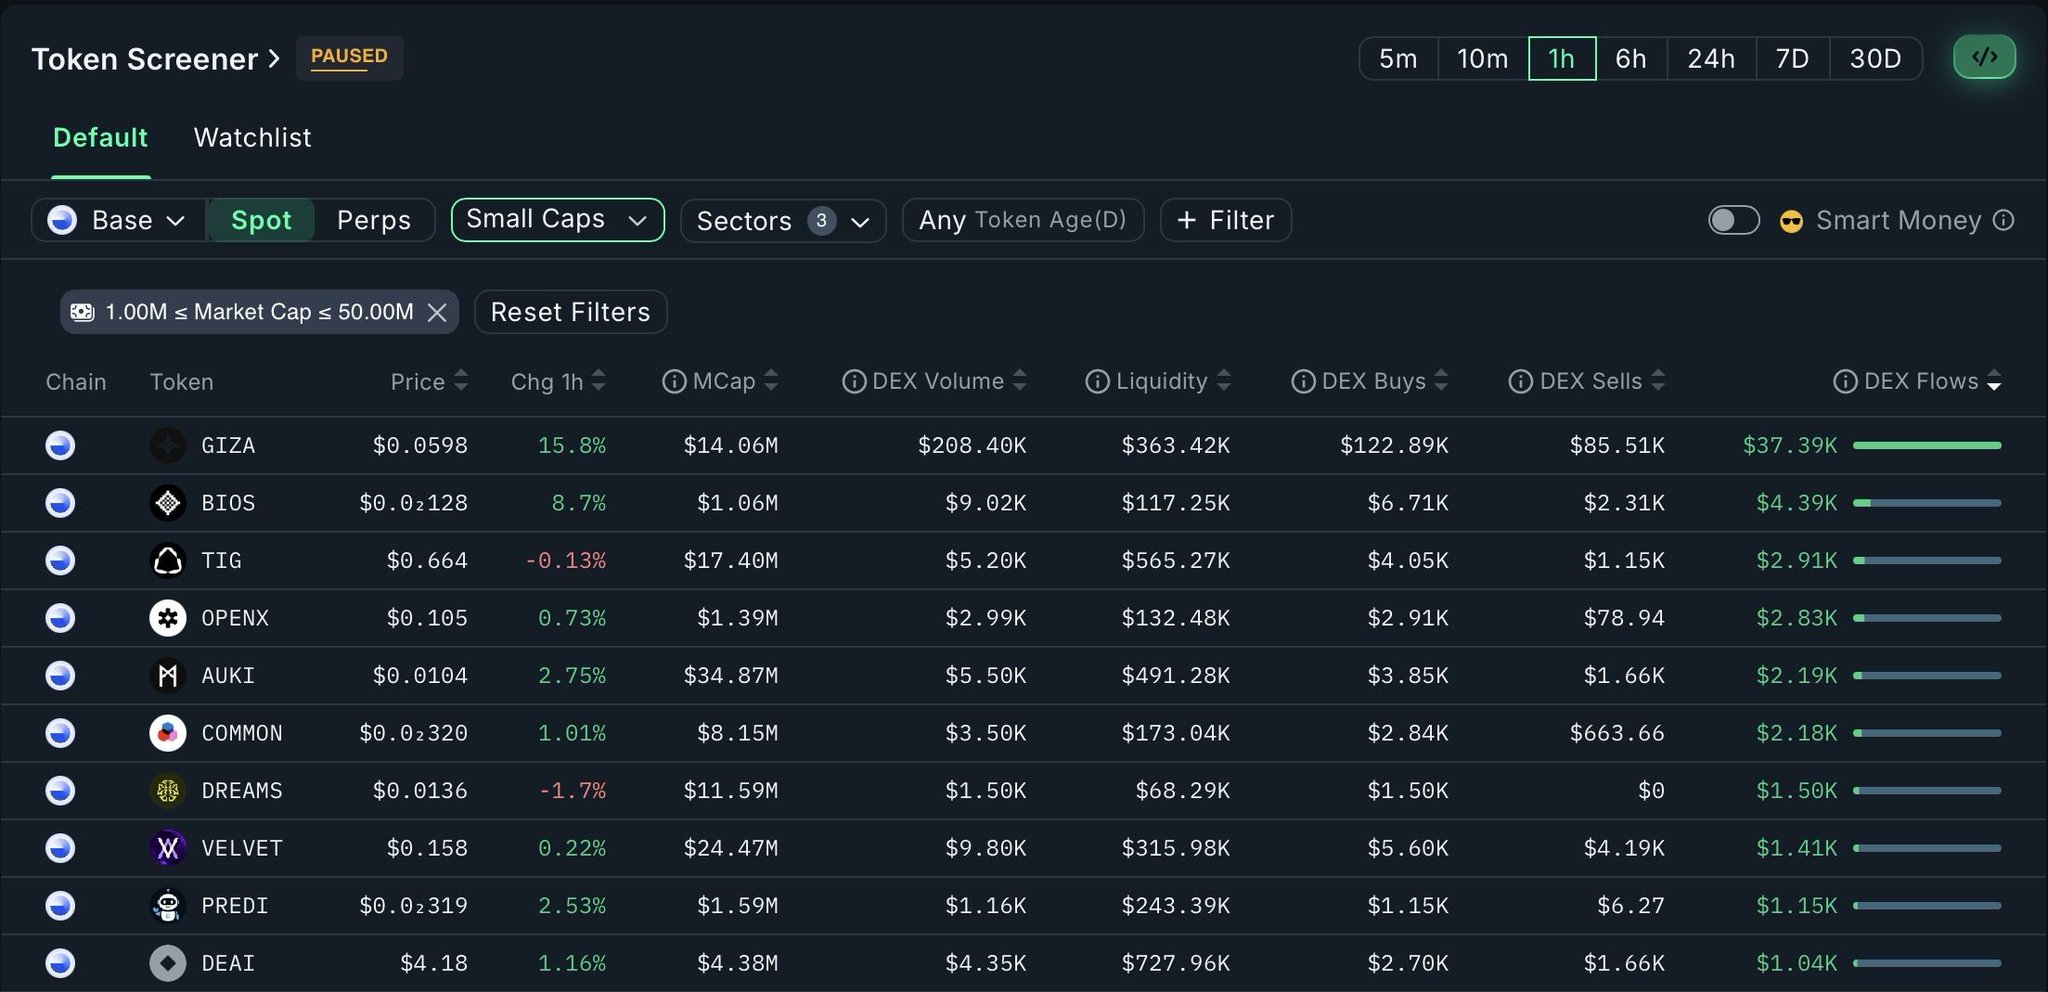The width and height of the screenshot is (2048, 992).
Task: Click the GIZA token logo
Action: 167,445
